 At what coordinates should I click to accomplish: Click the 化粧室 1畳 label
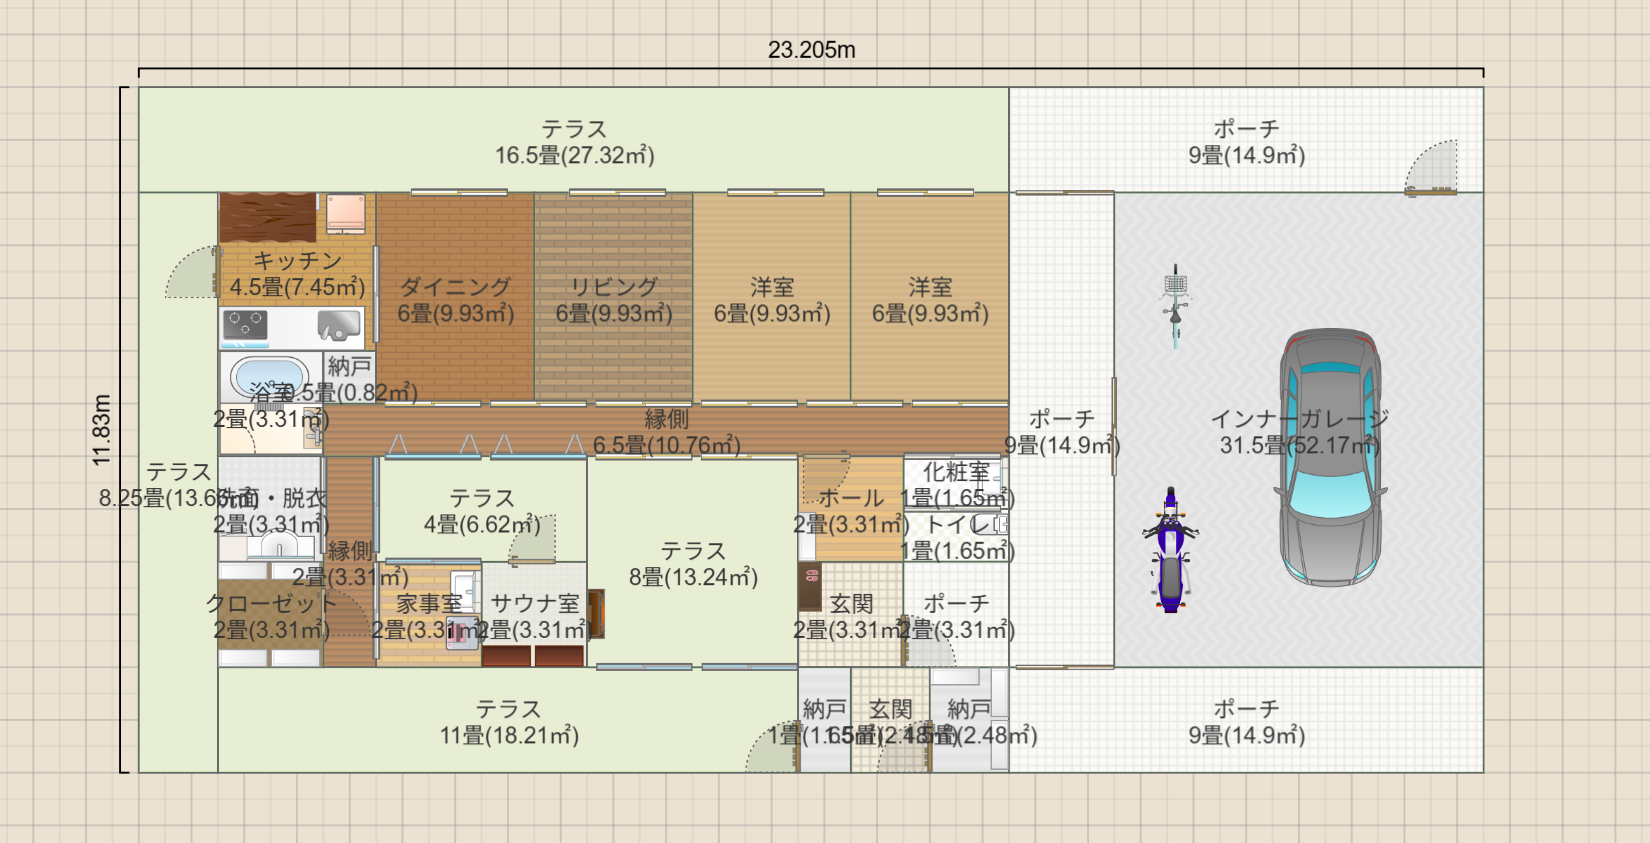pos(957,485)
